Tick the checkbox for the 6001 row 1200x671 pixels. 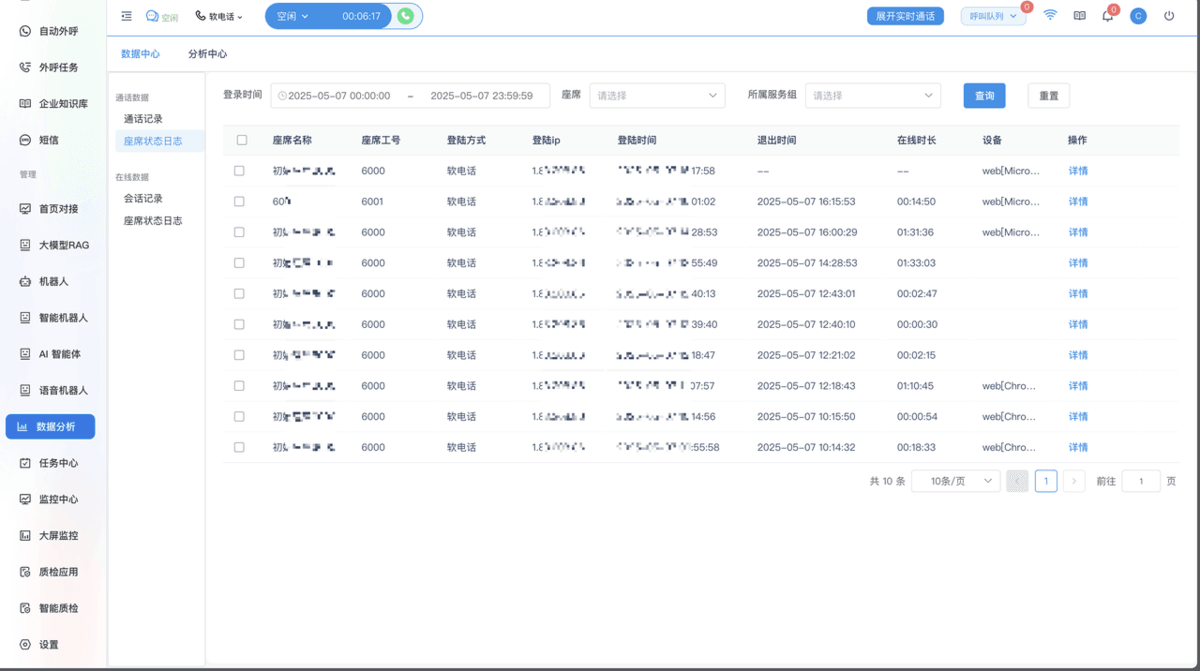pyautogui.click(x=239, y=201)
